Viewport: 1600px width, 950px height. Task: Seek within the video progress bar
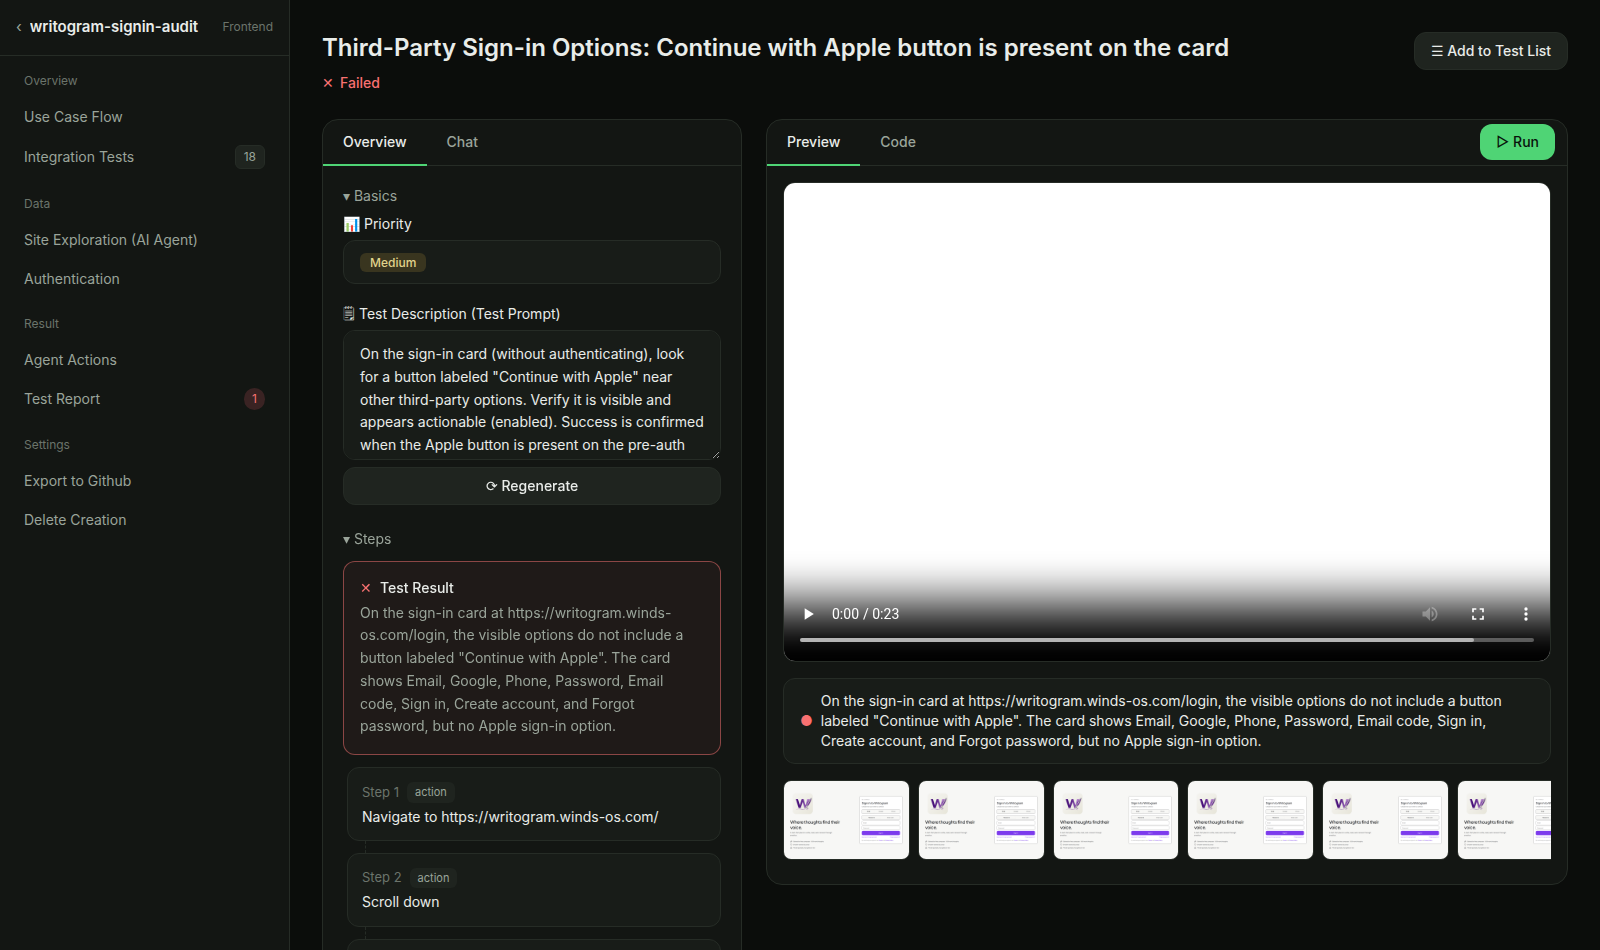point(1167,640)
